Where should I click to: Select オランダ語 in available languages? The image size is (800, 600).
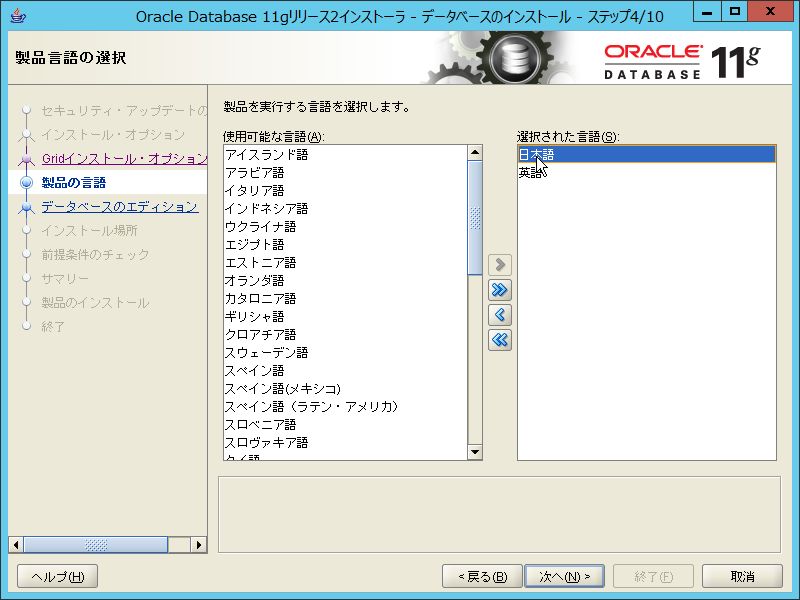click(345, 280)
